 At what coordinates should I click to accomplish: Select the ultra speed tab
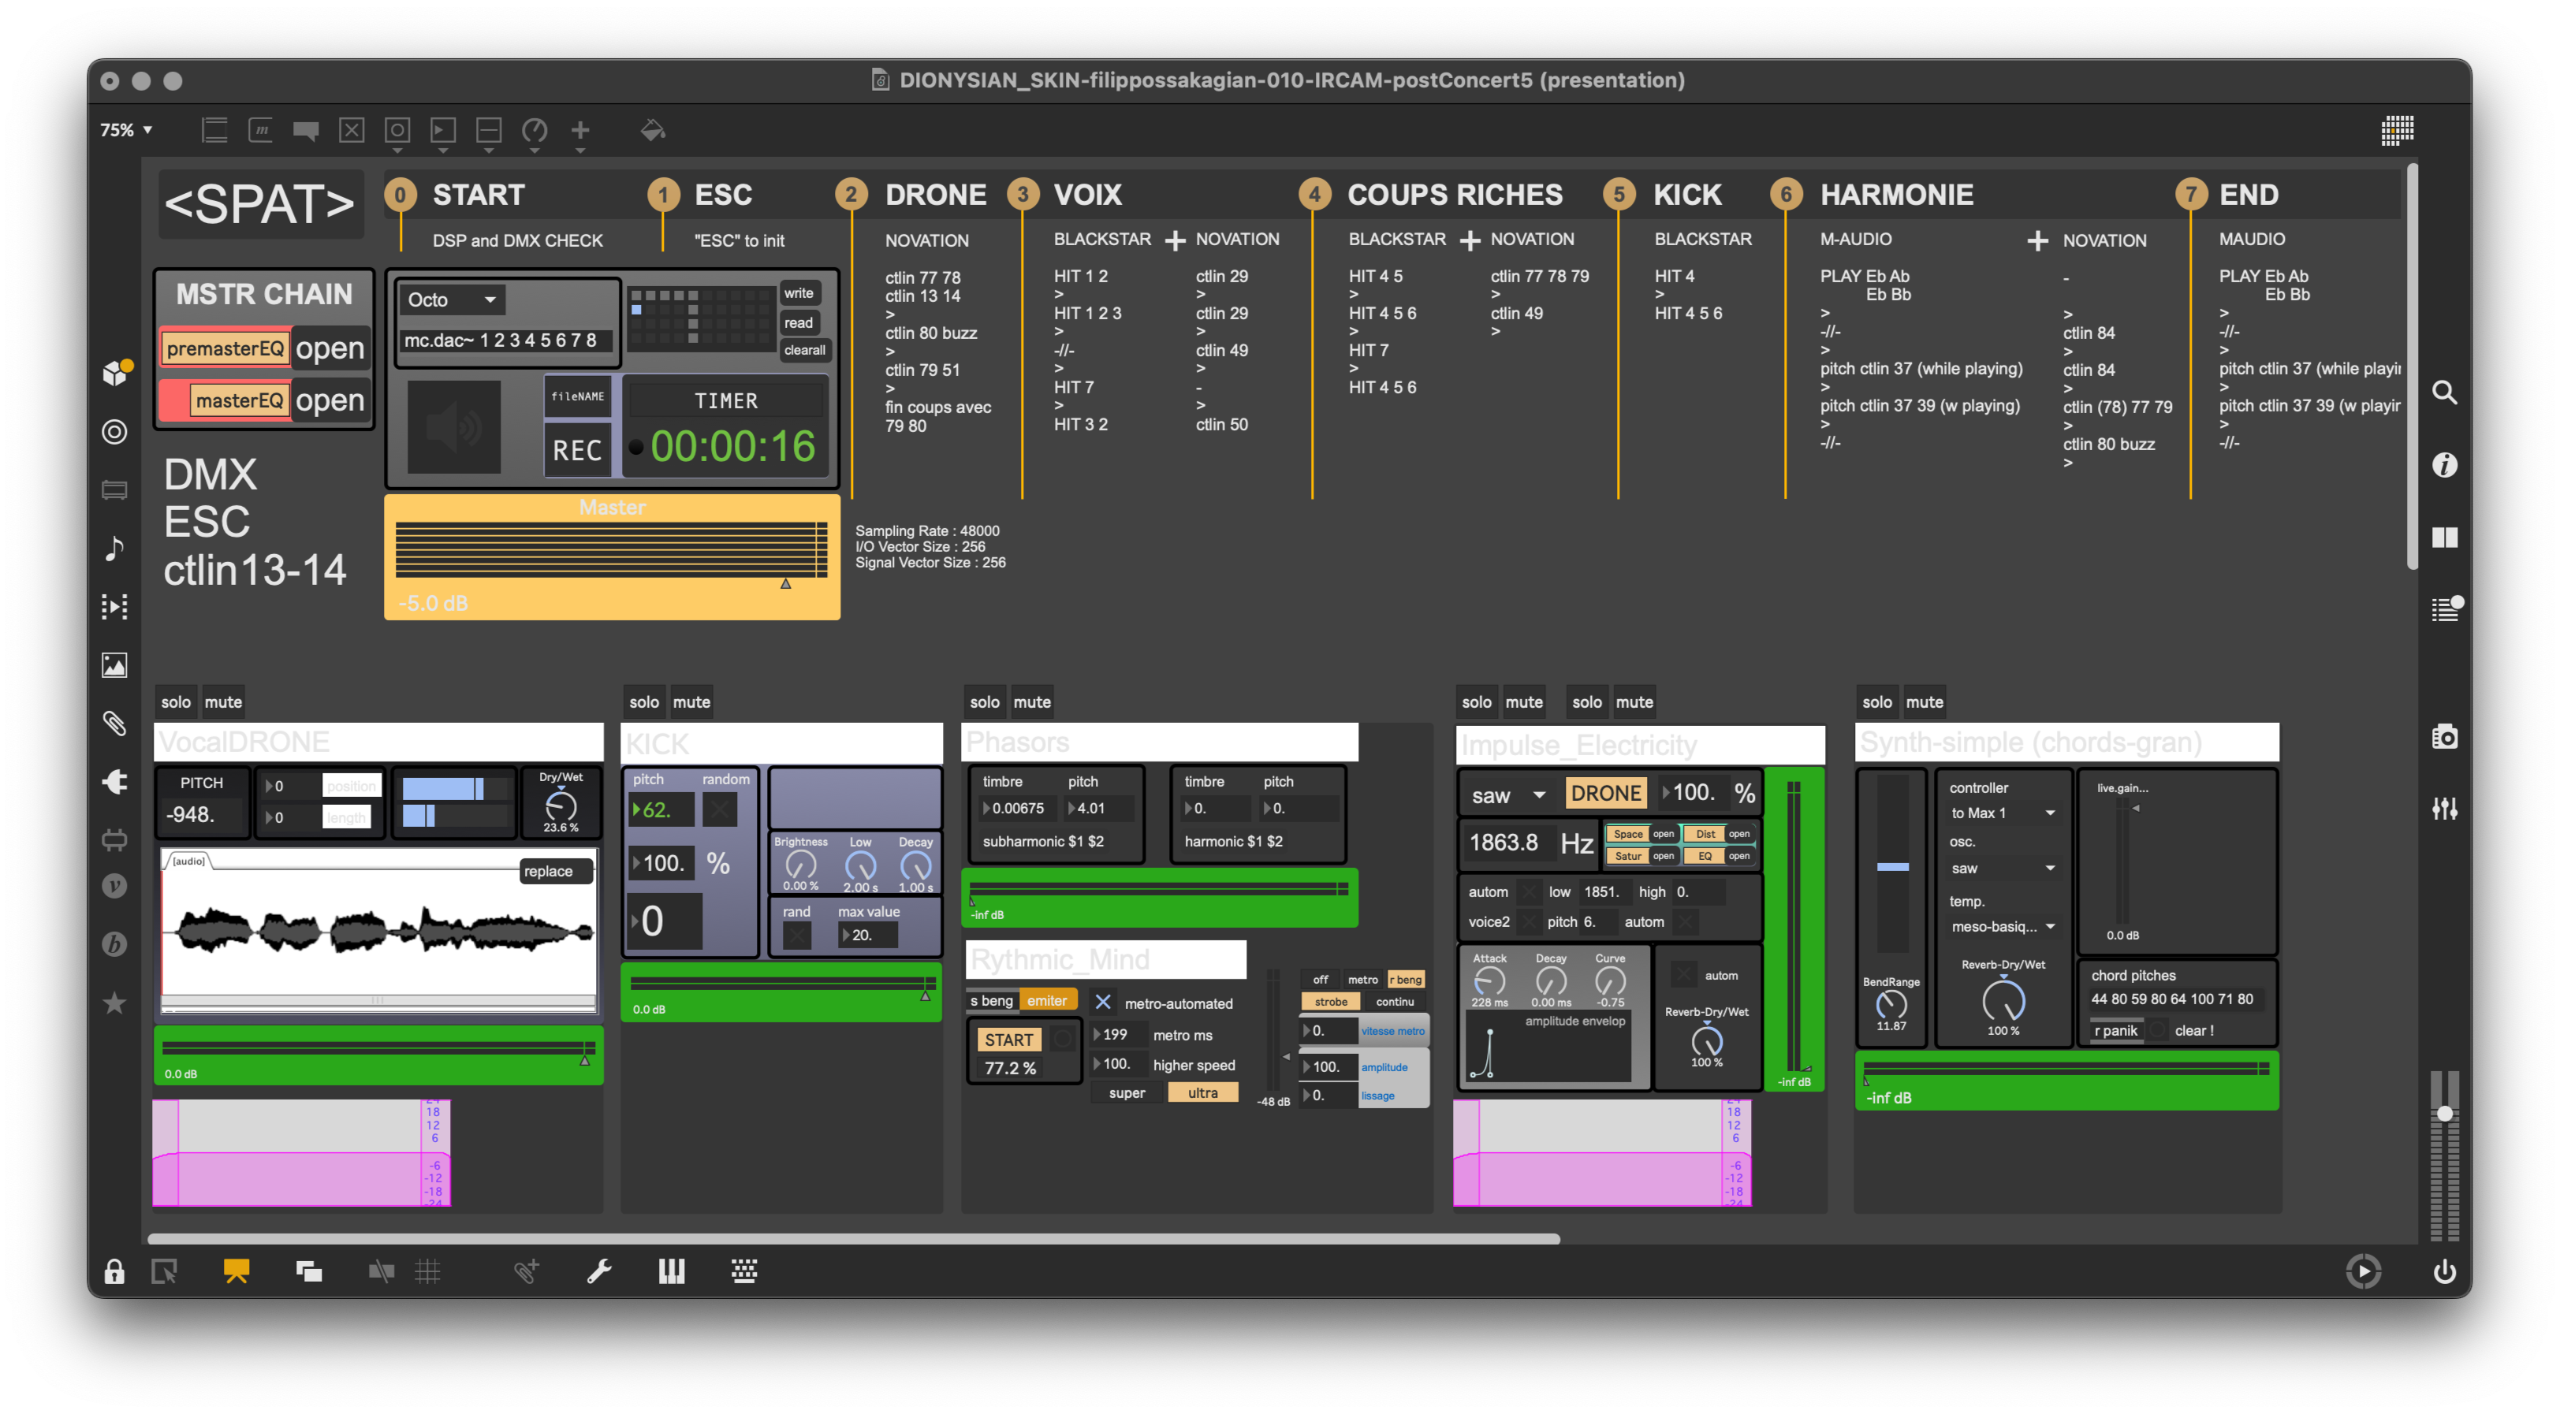[x=1202, y=1093]
